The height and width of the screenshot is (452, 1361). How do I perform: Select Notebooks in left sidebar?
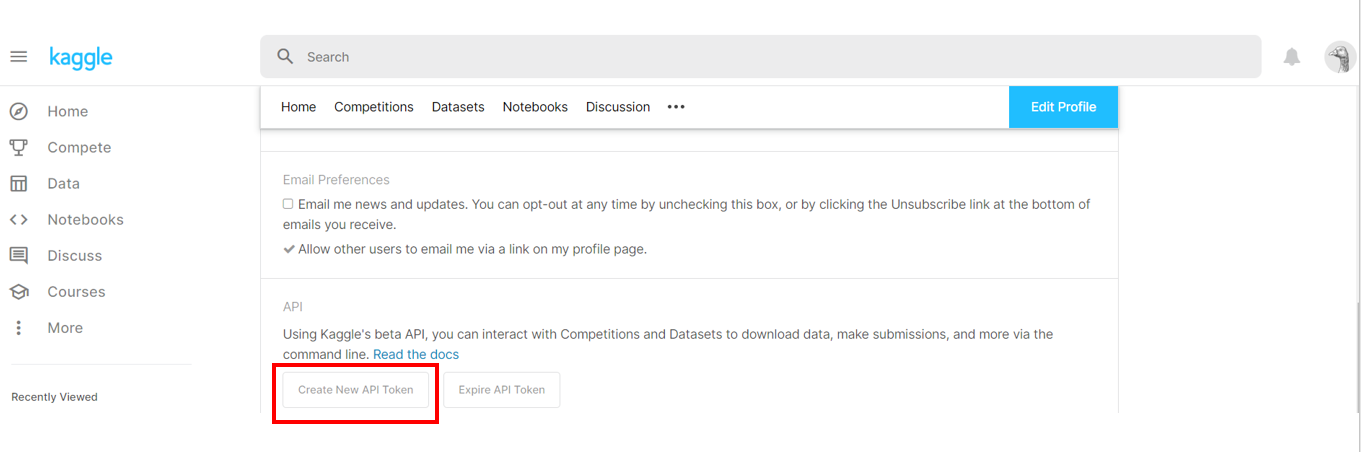[x=86, y=219]
